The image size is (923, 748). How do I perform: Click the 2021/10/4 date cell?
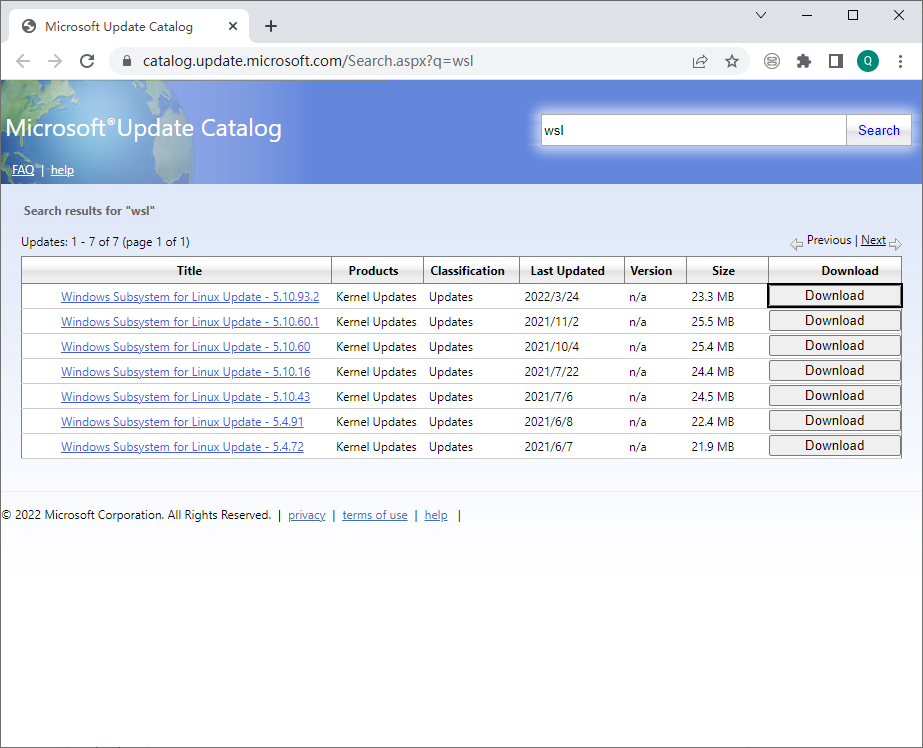click(x=552, y=347)
